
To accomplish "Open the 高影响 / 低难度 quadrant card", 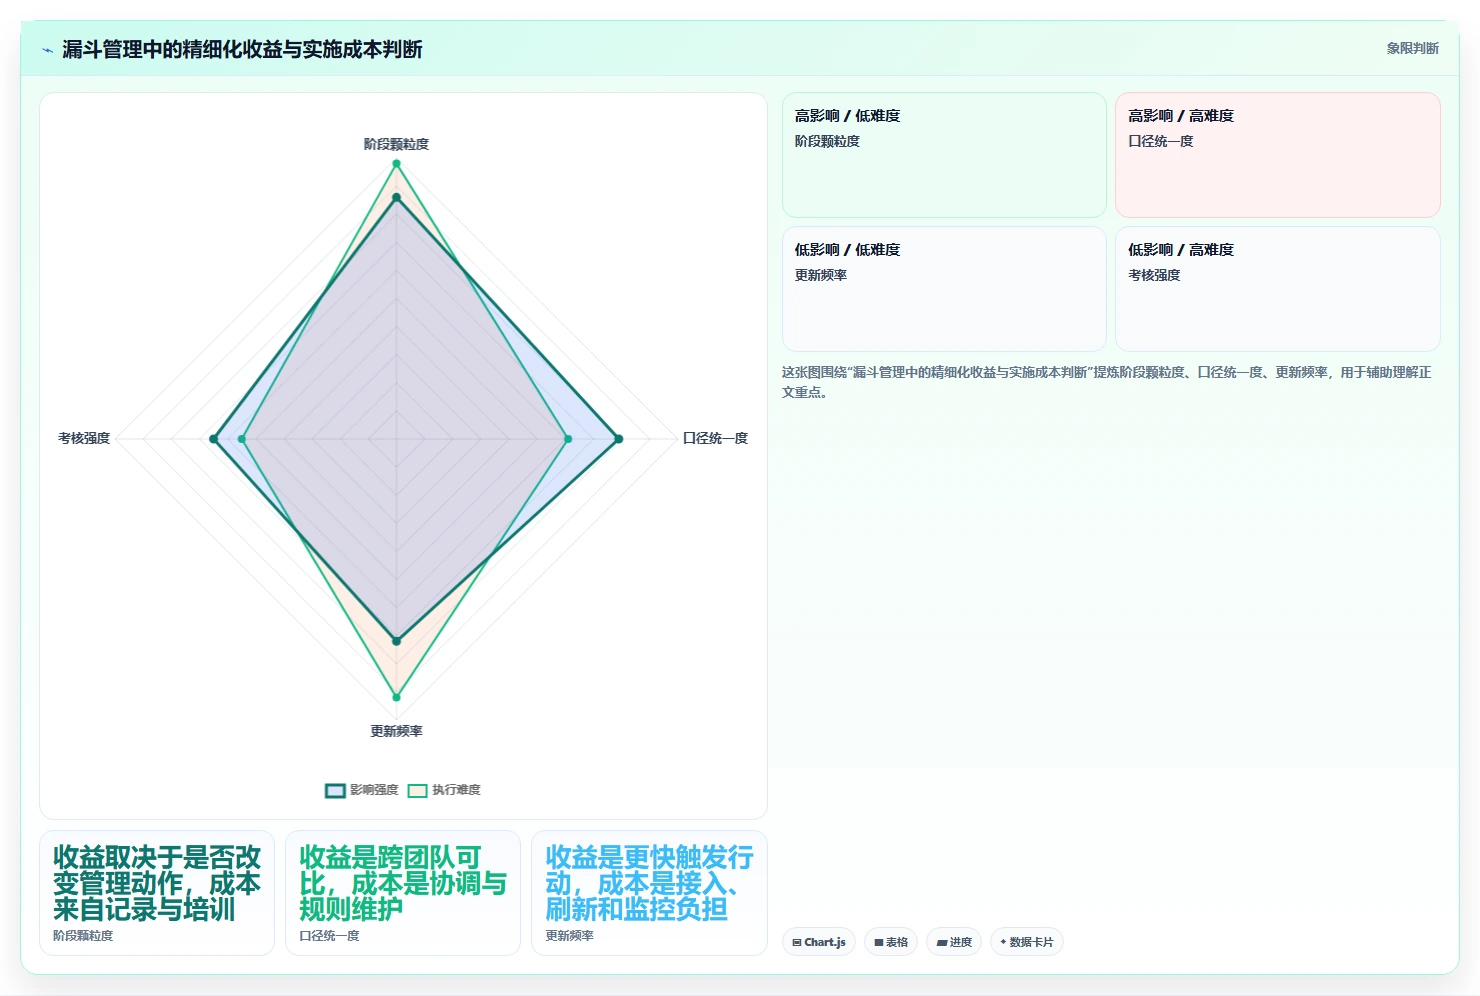I will (944, 155).
